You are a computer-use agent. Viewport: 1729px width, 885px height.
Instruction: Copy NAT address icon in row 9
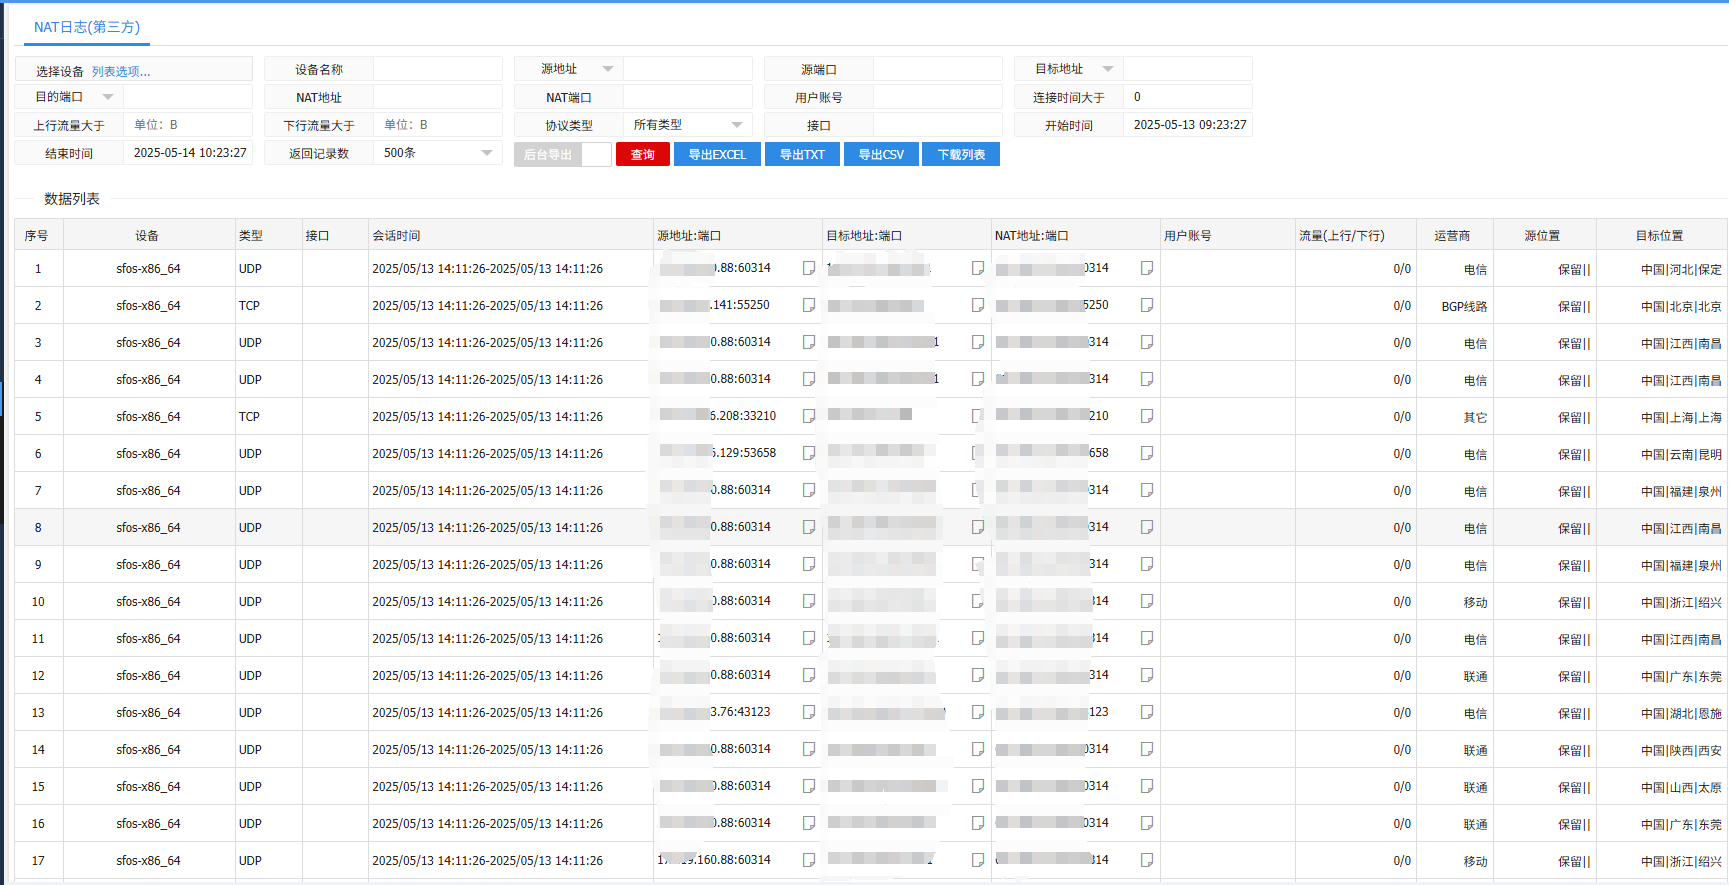[x=1147, y=564]
